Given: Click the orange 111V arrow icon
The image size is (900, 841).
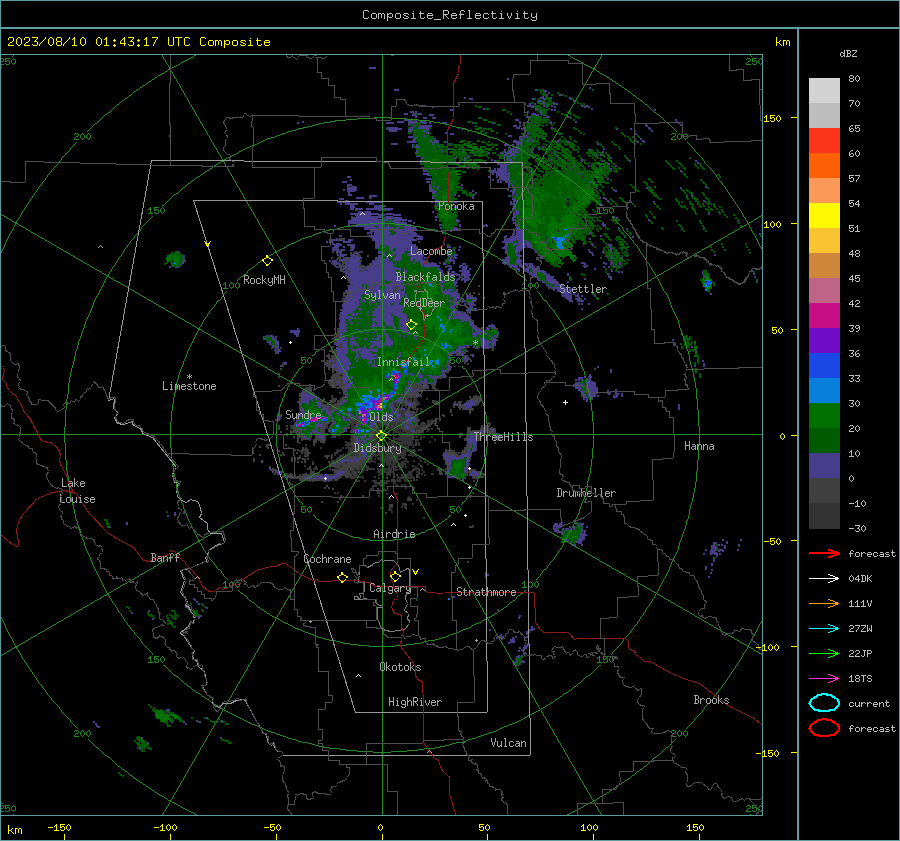Looking at the screenshot, I should point(824,603).
